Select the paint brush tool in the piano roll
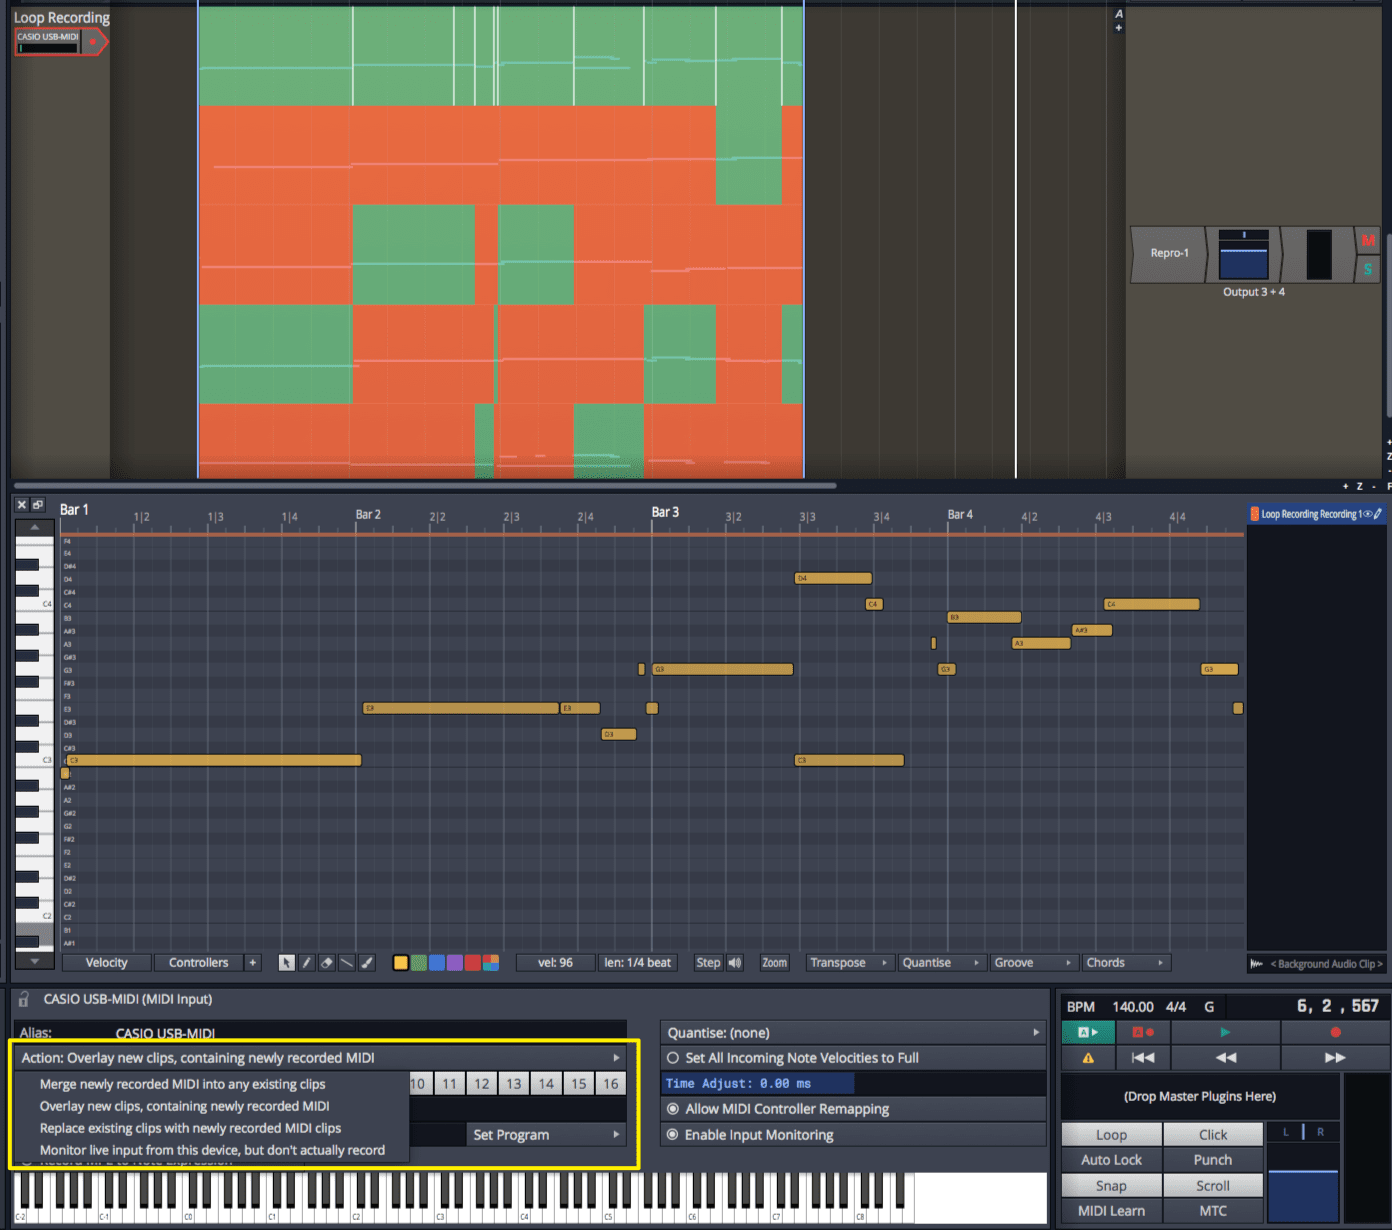This screenshot has height=1230, width=1392. click(x=366, y=962)
